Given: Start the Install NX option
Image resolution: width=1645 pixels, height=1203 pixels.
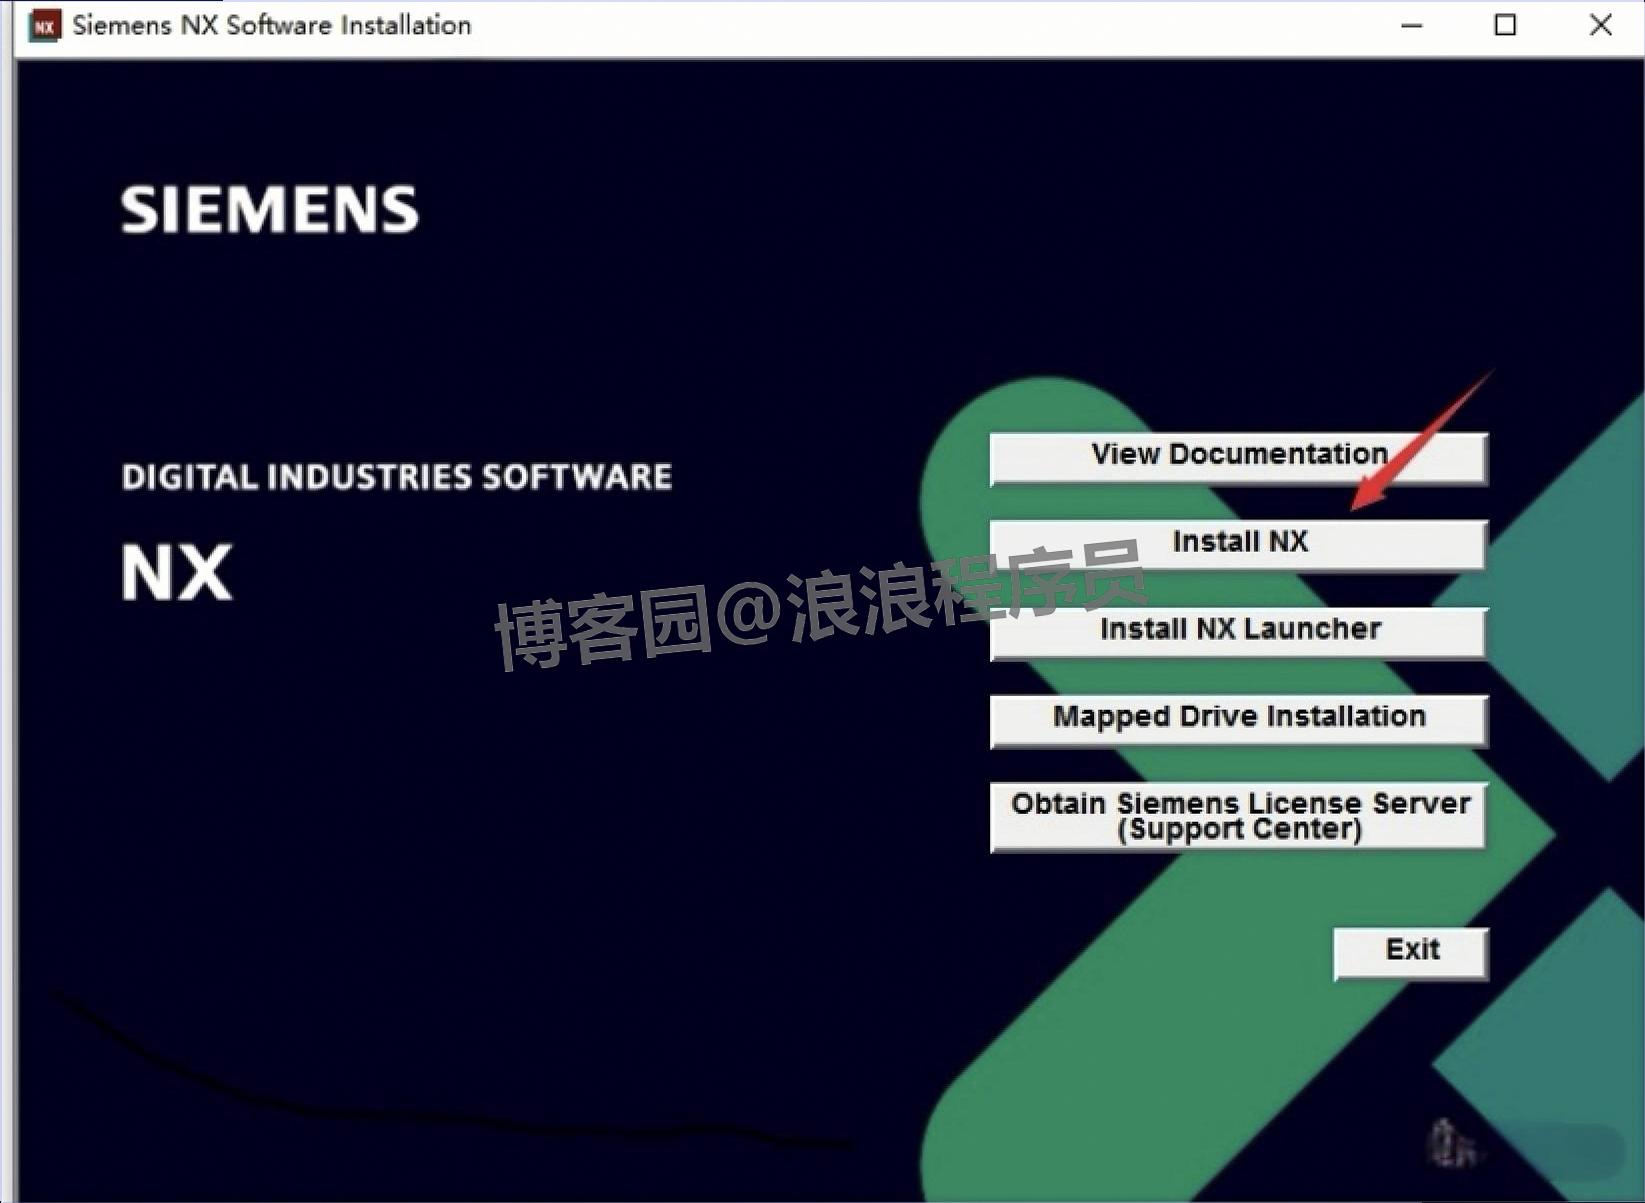Looking at the screenshot, I should point(1239,545).
